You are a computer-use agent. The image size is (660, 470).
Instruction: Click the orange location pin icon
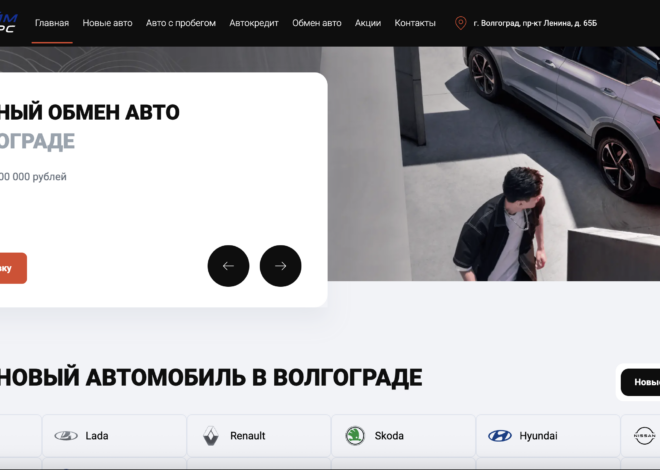pyautogui.click(x=460, y=23)
